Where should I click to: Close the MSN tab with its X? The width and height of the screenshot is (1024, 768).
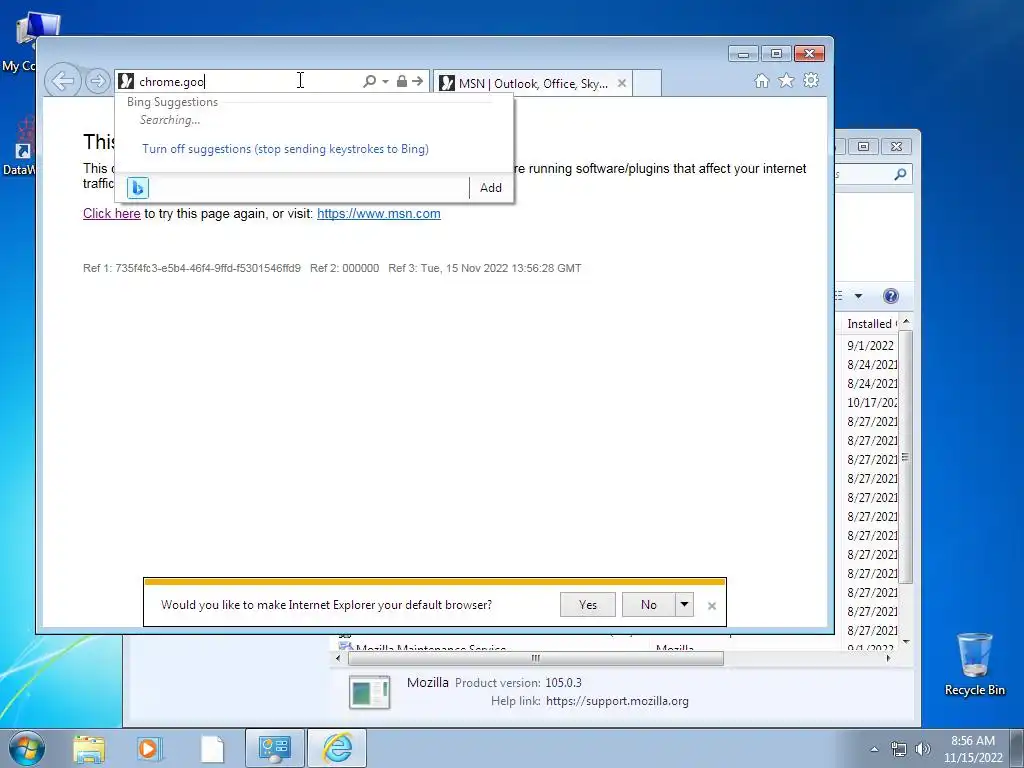pyautogui.click(x=622, y=83)
